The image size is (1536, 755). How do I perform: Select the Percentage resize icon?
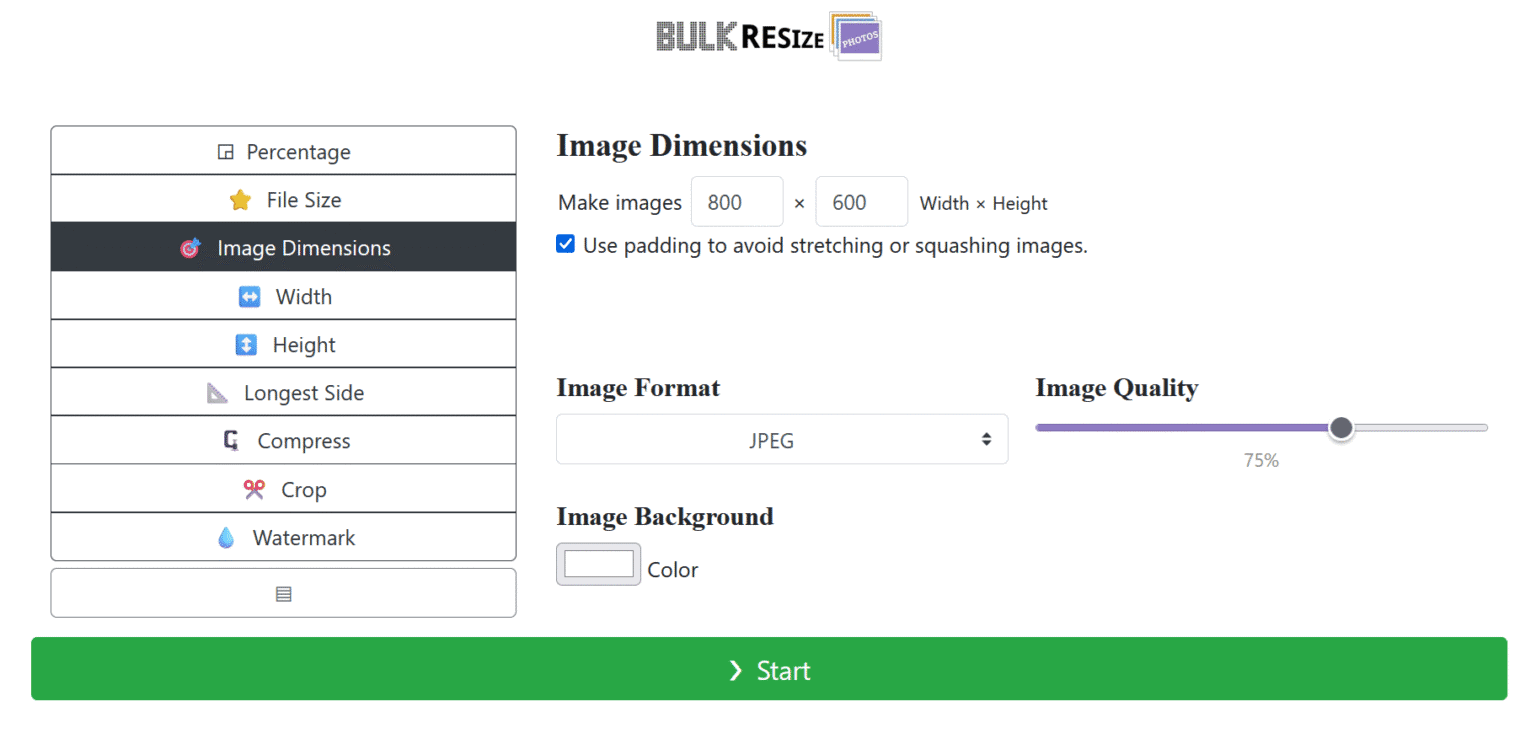(226, 151)
